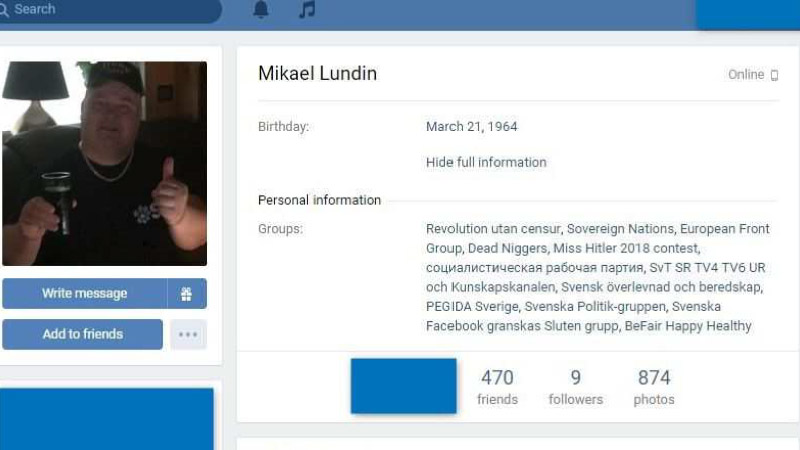Open the profile photo of Mikael Lundin
The width and height of the screenshot is (800, 450).
point(105,163)
